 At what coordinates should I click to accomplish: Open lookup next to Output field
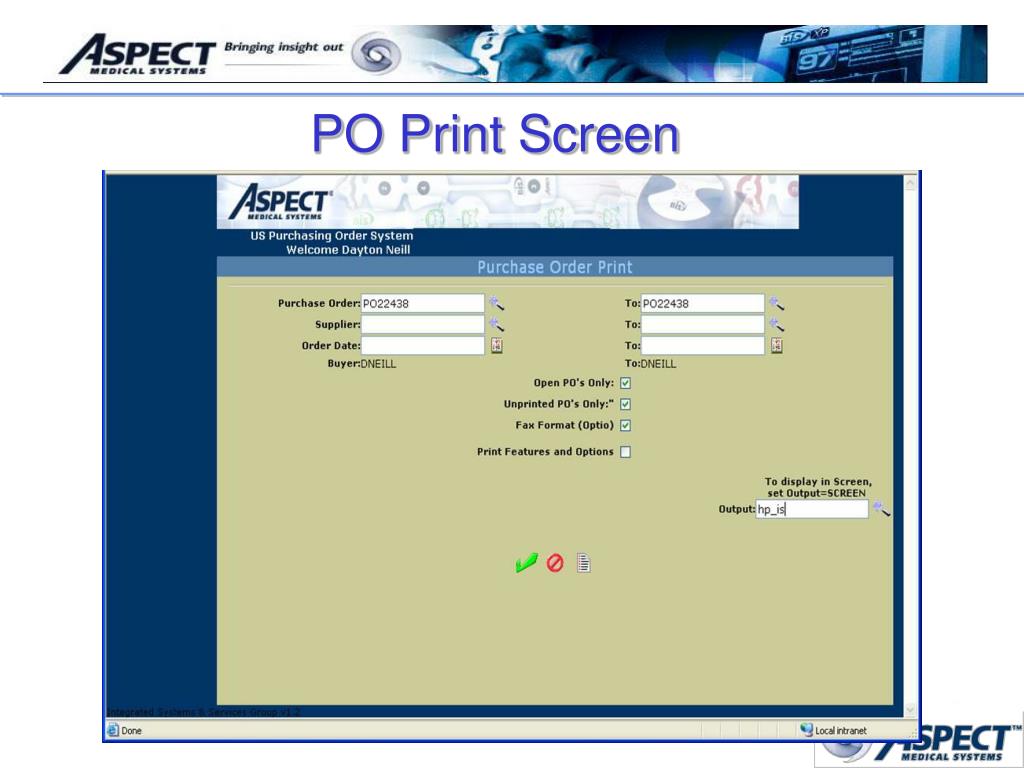tap(881, 509)
